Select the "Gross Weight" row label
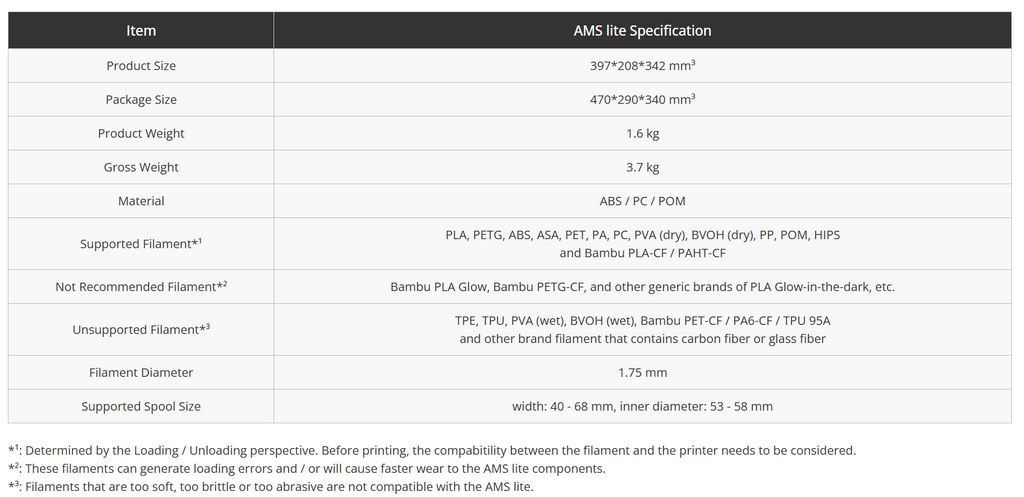The height and width of the screenshot is (497, 1024). (141, 168)
